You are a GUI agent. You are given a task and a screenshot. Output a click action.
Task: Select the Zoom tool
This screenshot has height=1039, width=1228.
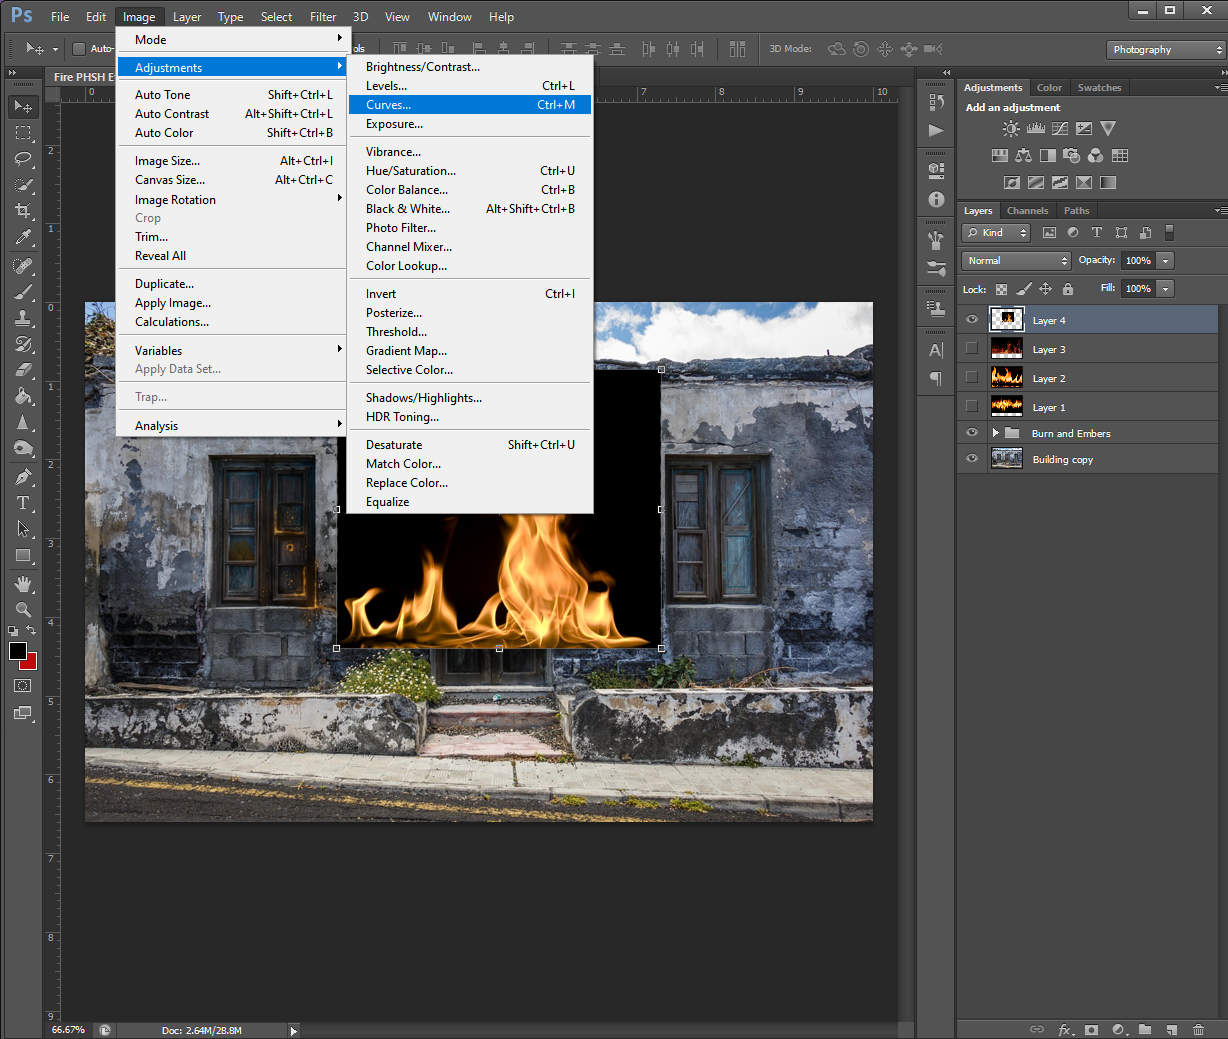pos(23,609)
